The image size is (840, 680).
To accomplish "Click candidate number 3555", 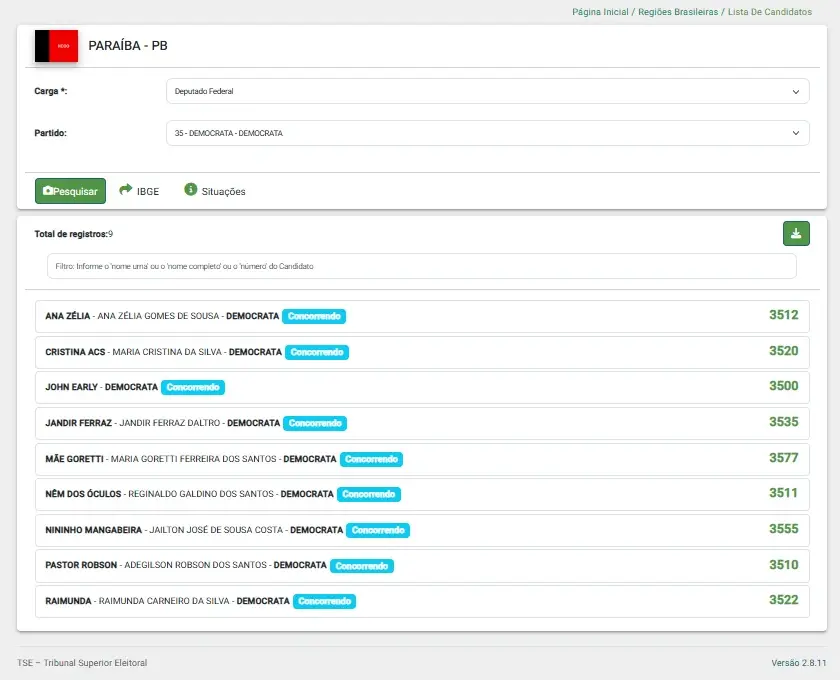I will pos(783,529).
